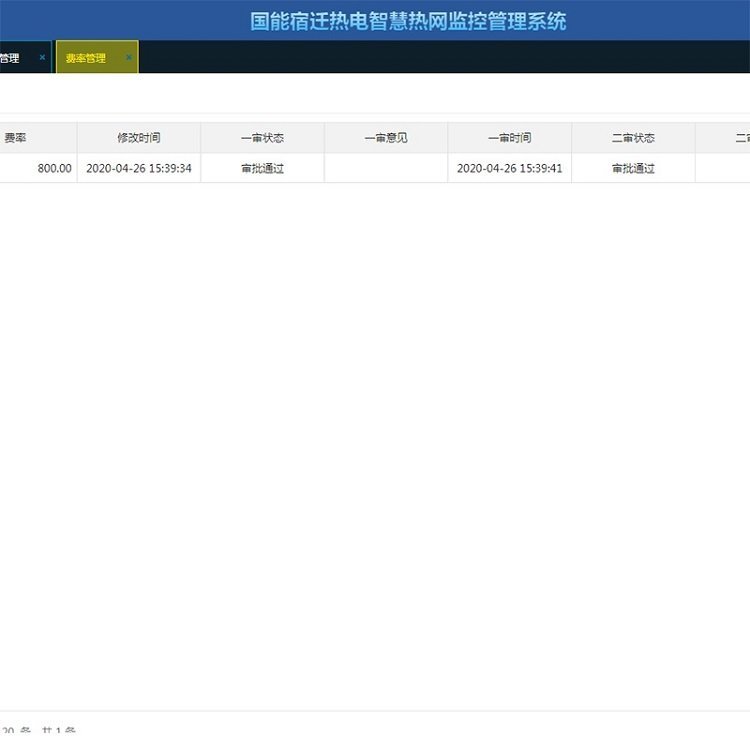Close the 费率管理 tab

click(128, 58)
